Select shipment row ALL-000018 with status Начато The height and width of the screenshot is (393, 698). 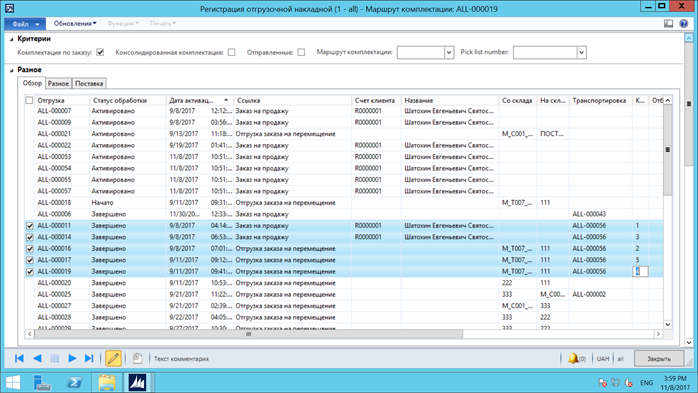pos(344,203)
